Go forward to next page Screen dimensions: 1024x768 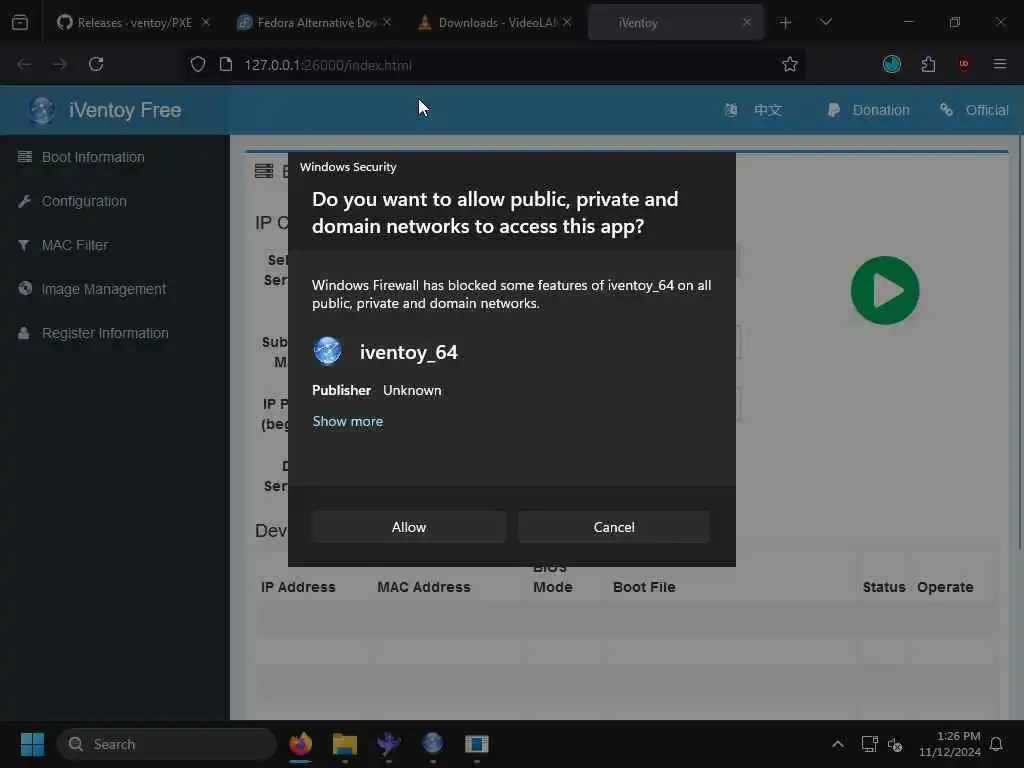click(x=59, y=64)
